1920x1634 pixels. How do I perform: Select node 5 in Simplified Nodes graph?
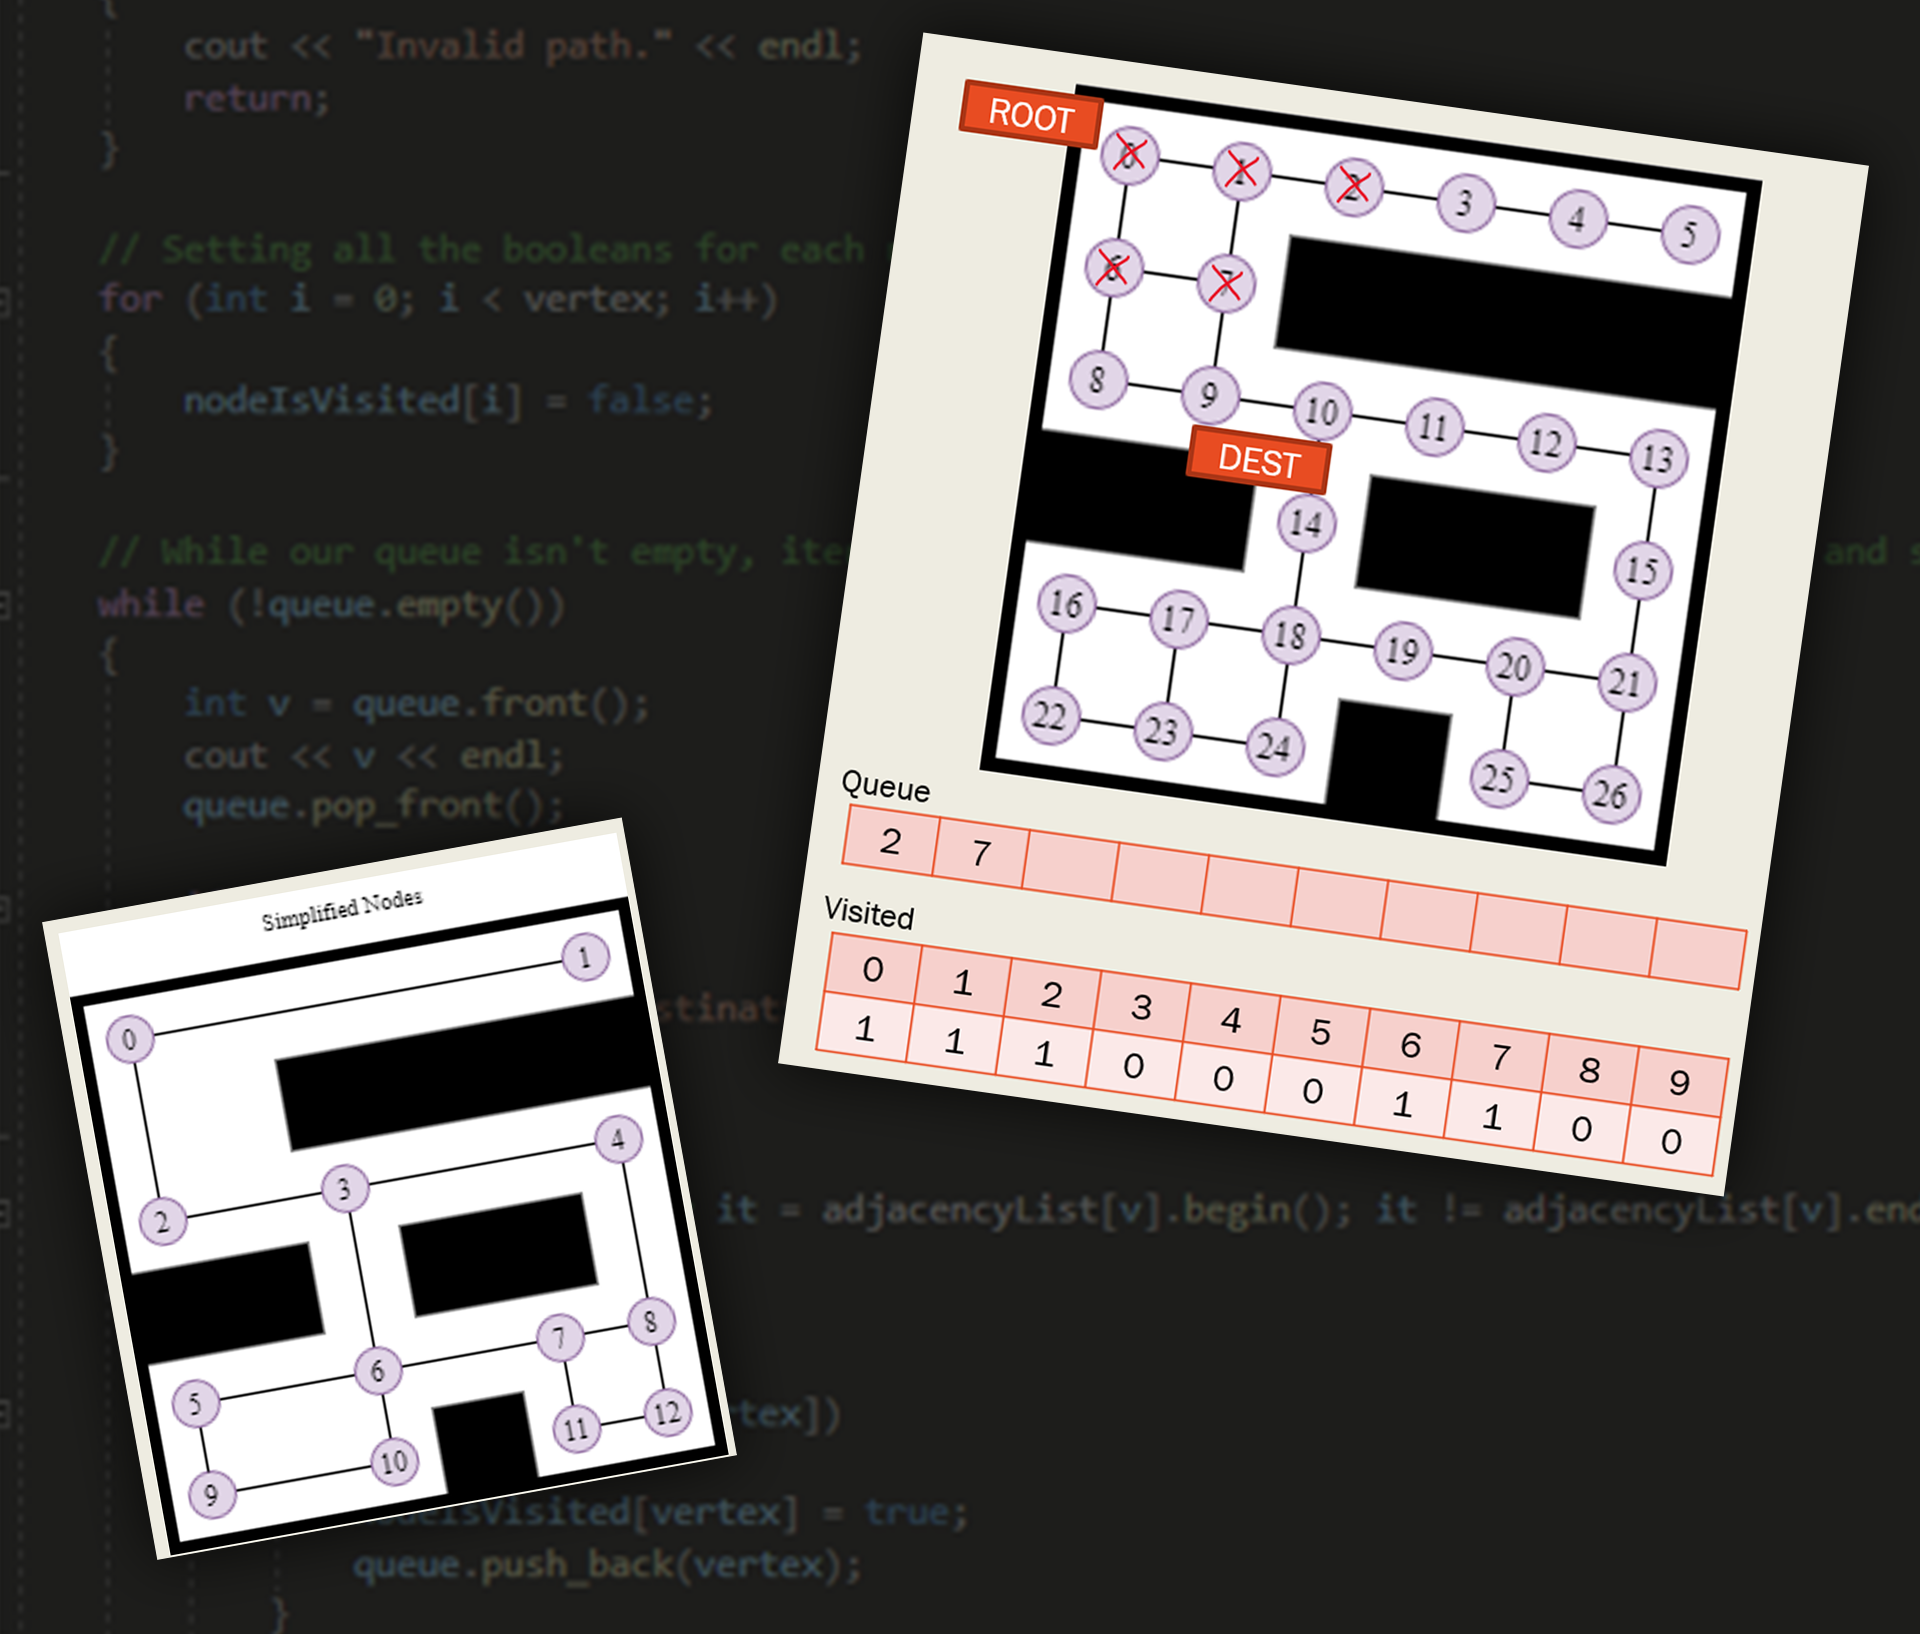click(195, 1403)
